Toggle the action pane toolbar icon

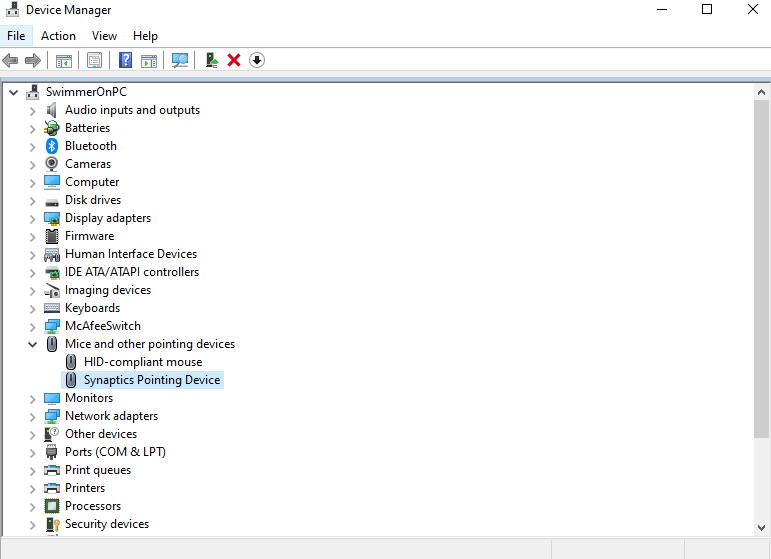click(149, 61)
